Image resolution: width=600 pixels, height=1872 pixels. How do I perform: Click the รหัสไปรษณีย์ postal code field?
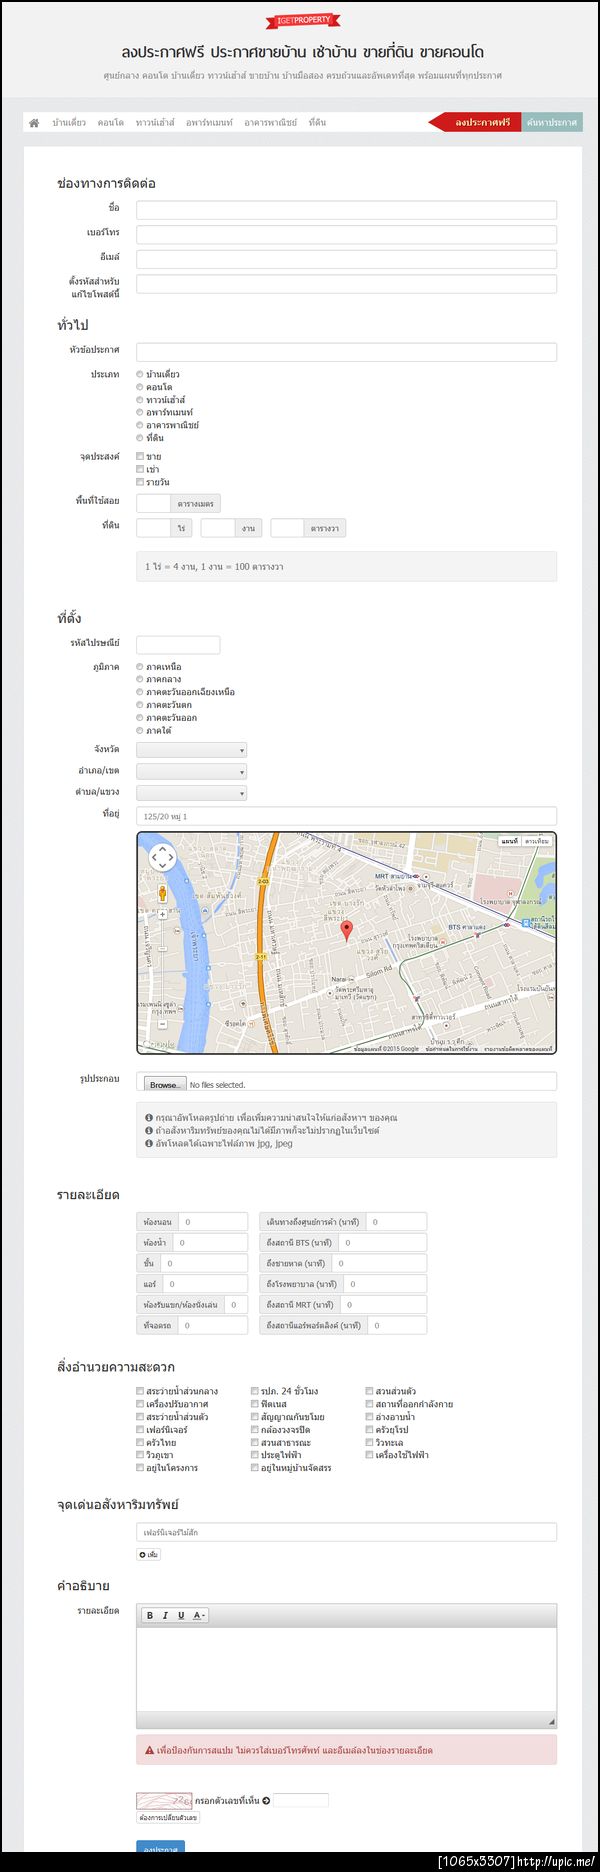pos(178,645)
